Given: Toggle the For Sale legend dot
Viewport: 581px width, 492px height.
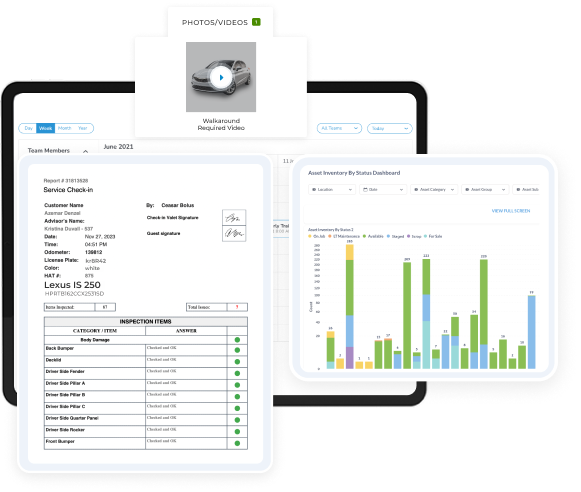Looking at the screenshot, I should [425, 236].
